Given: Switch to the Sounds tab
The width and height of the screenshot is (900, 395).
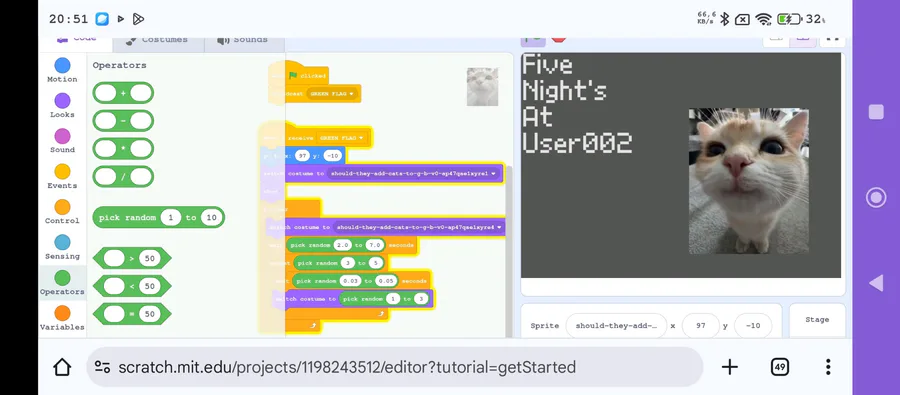Looking at the screenshot, I should (243, 40).
